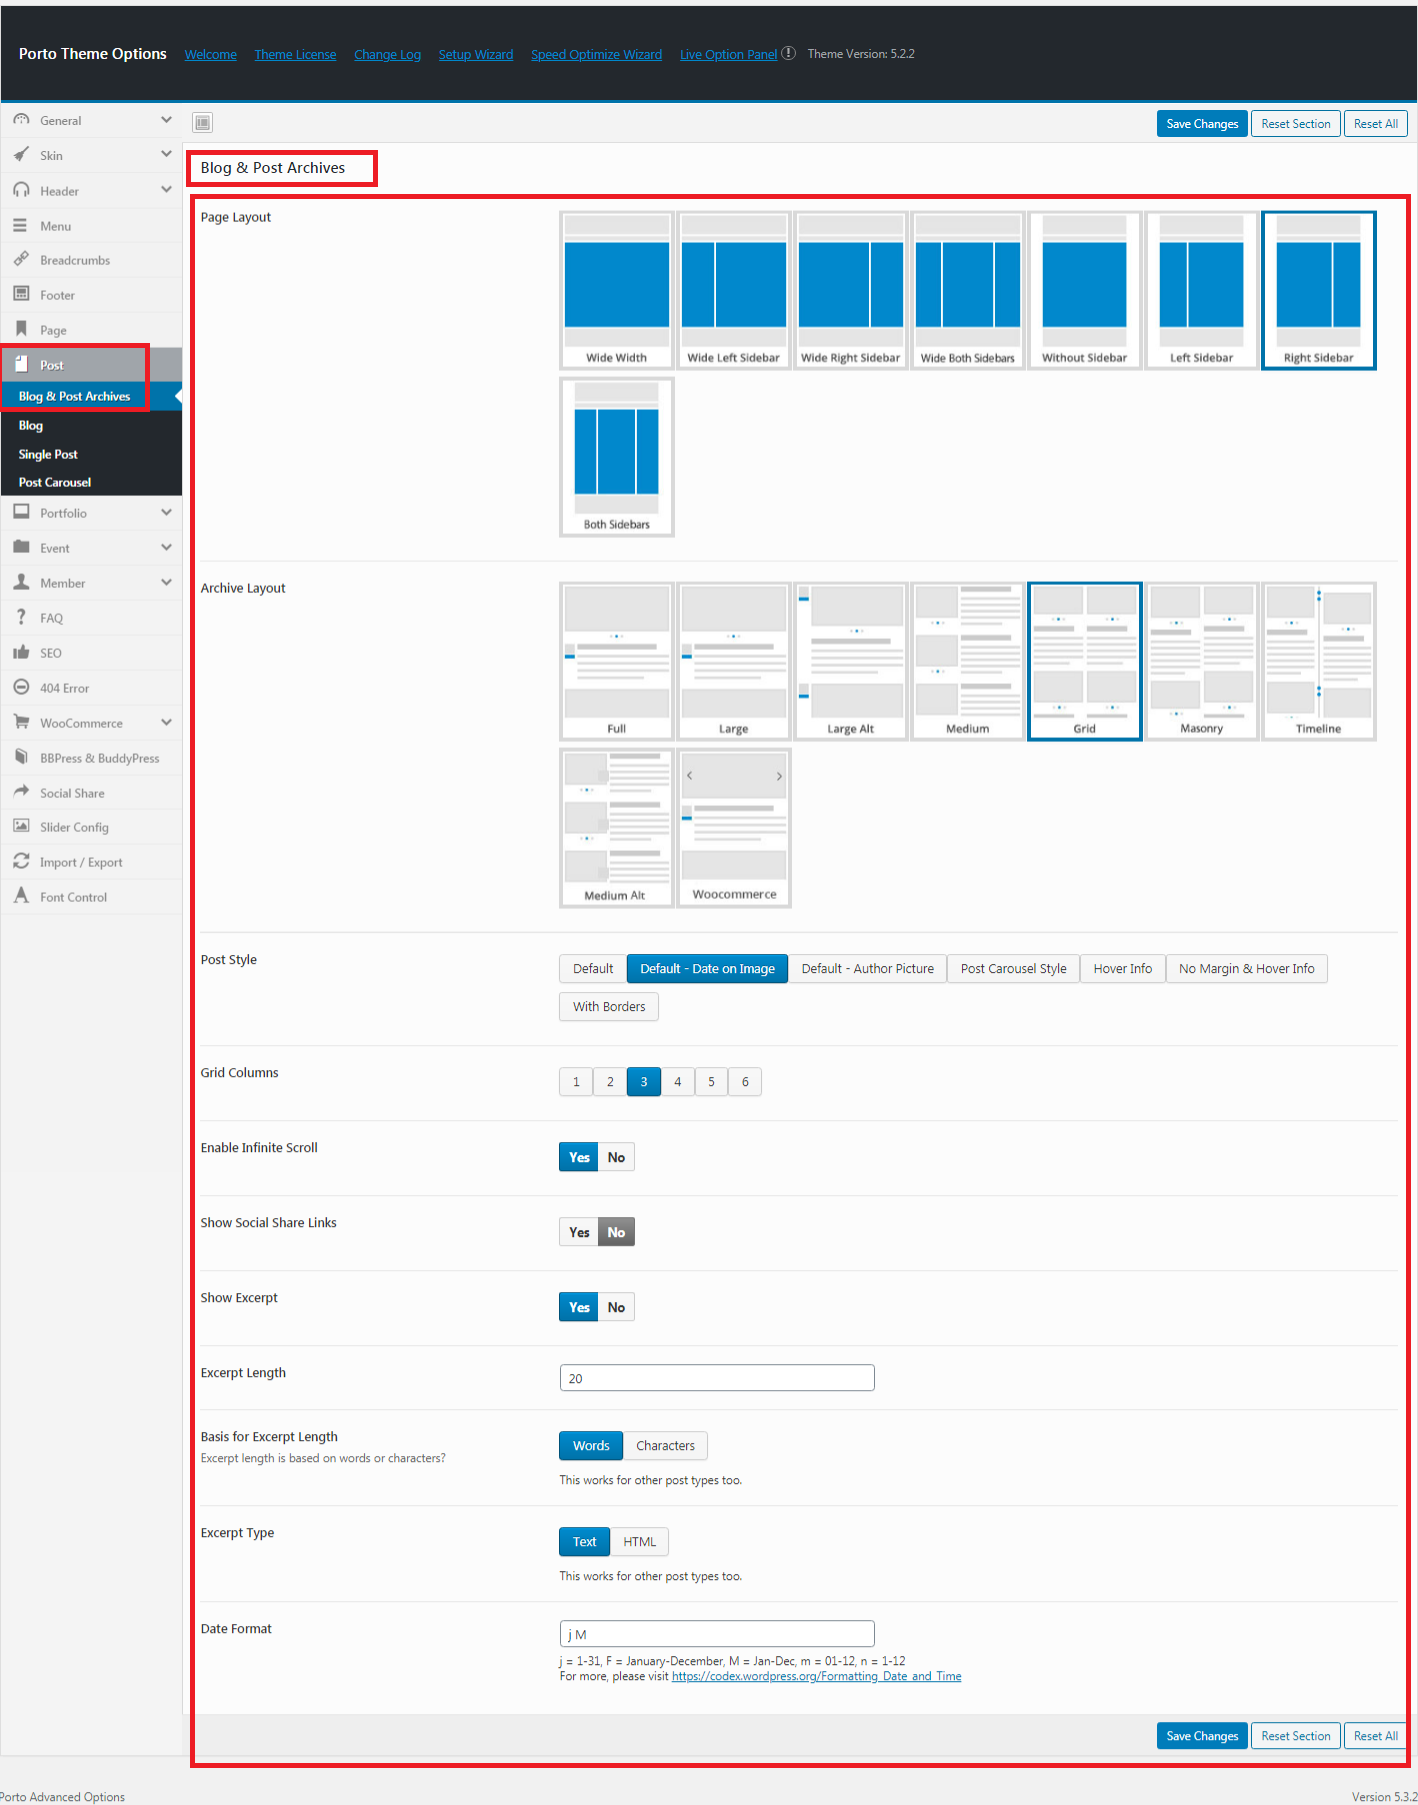Open the Speed Optimize Wizard link

596,55
